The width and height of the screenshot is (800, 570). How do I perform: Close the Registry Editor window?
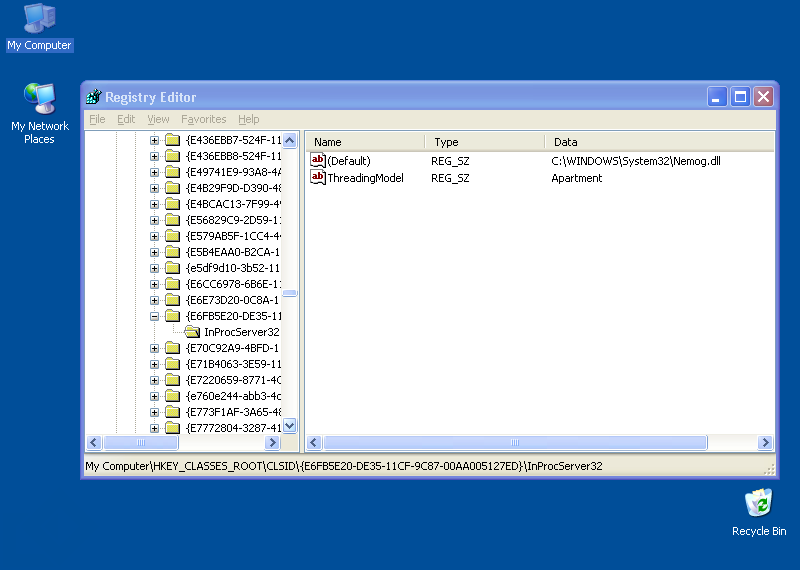coord(763,96)
